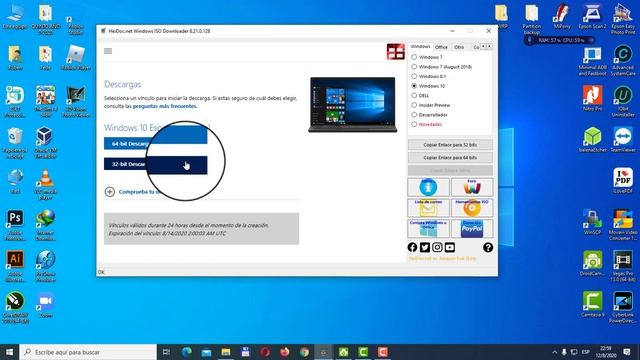Click the 64-bit Descarga button

click(x=156, y=143)
